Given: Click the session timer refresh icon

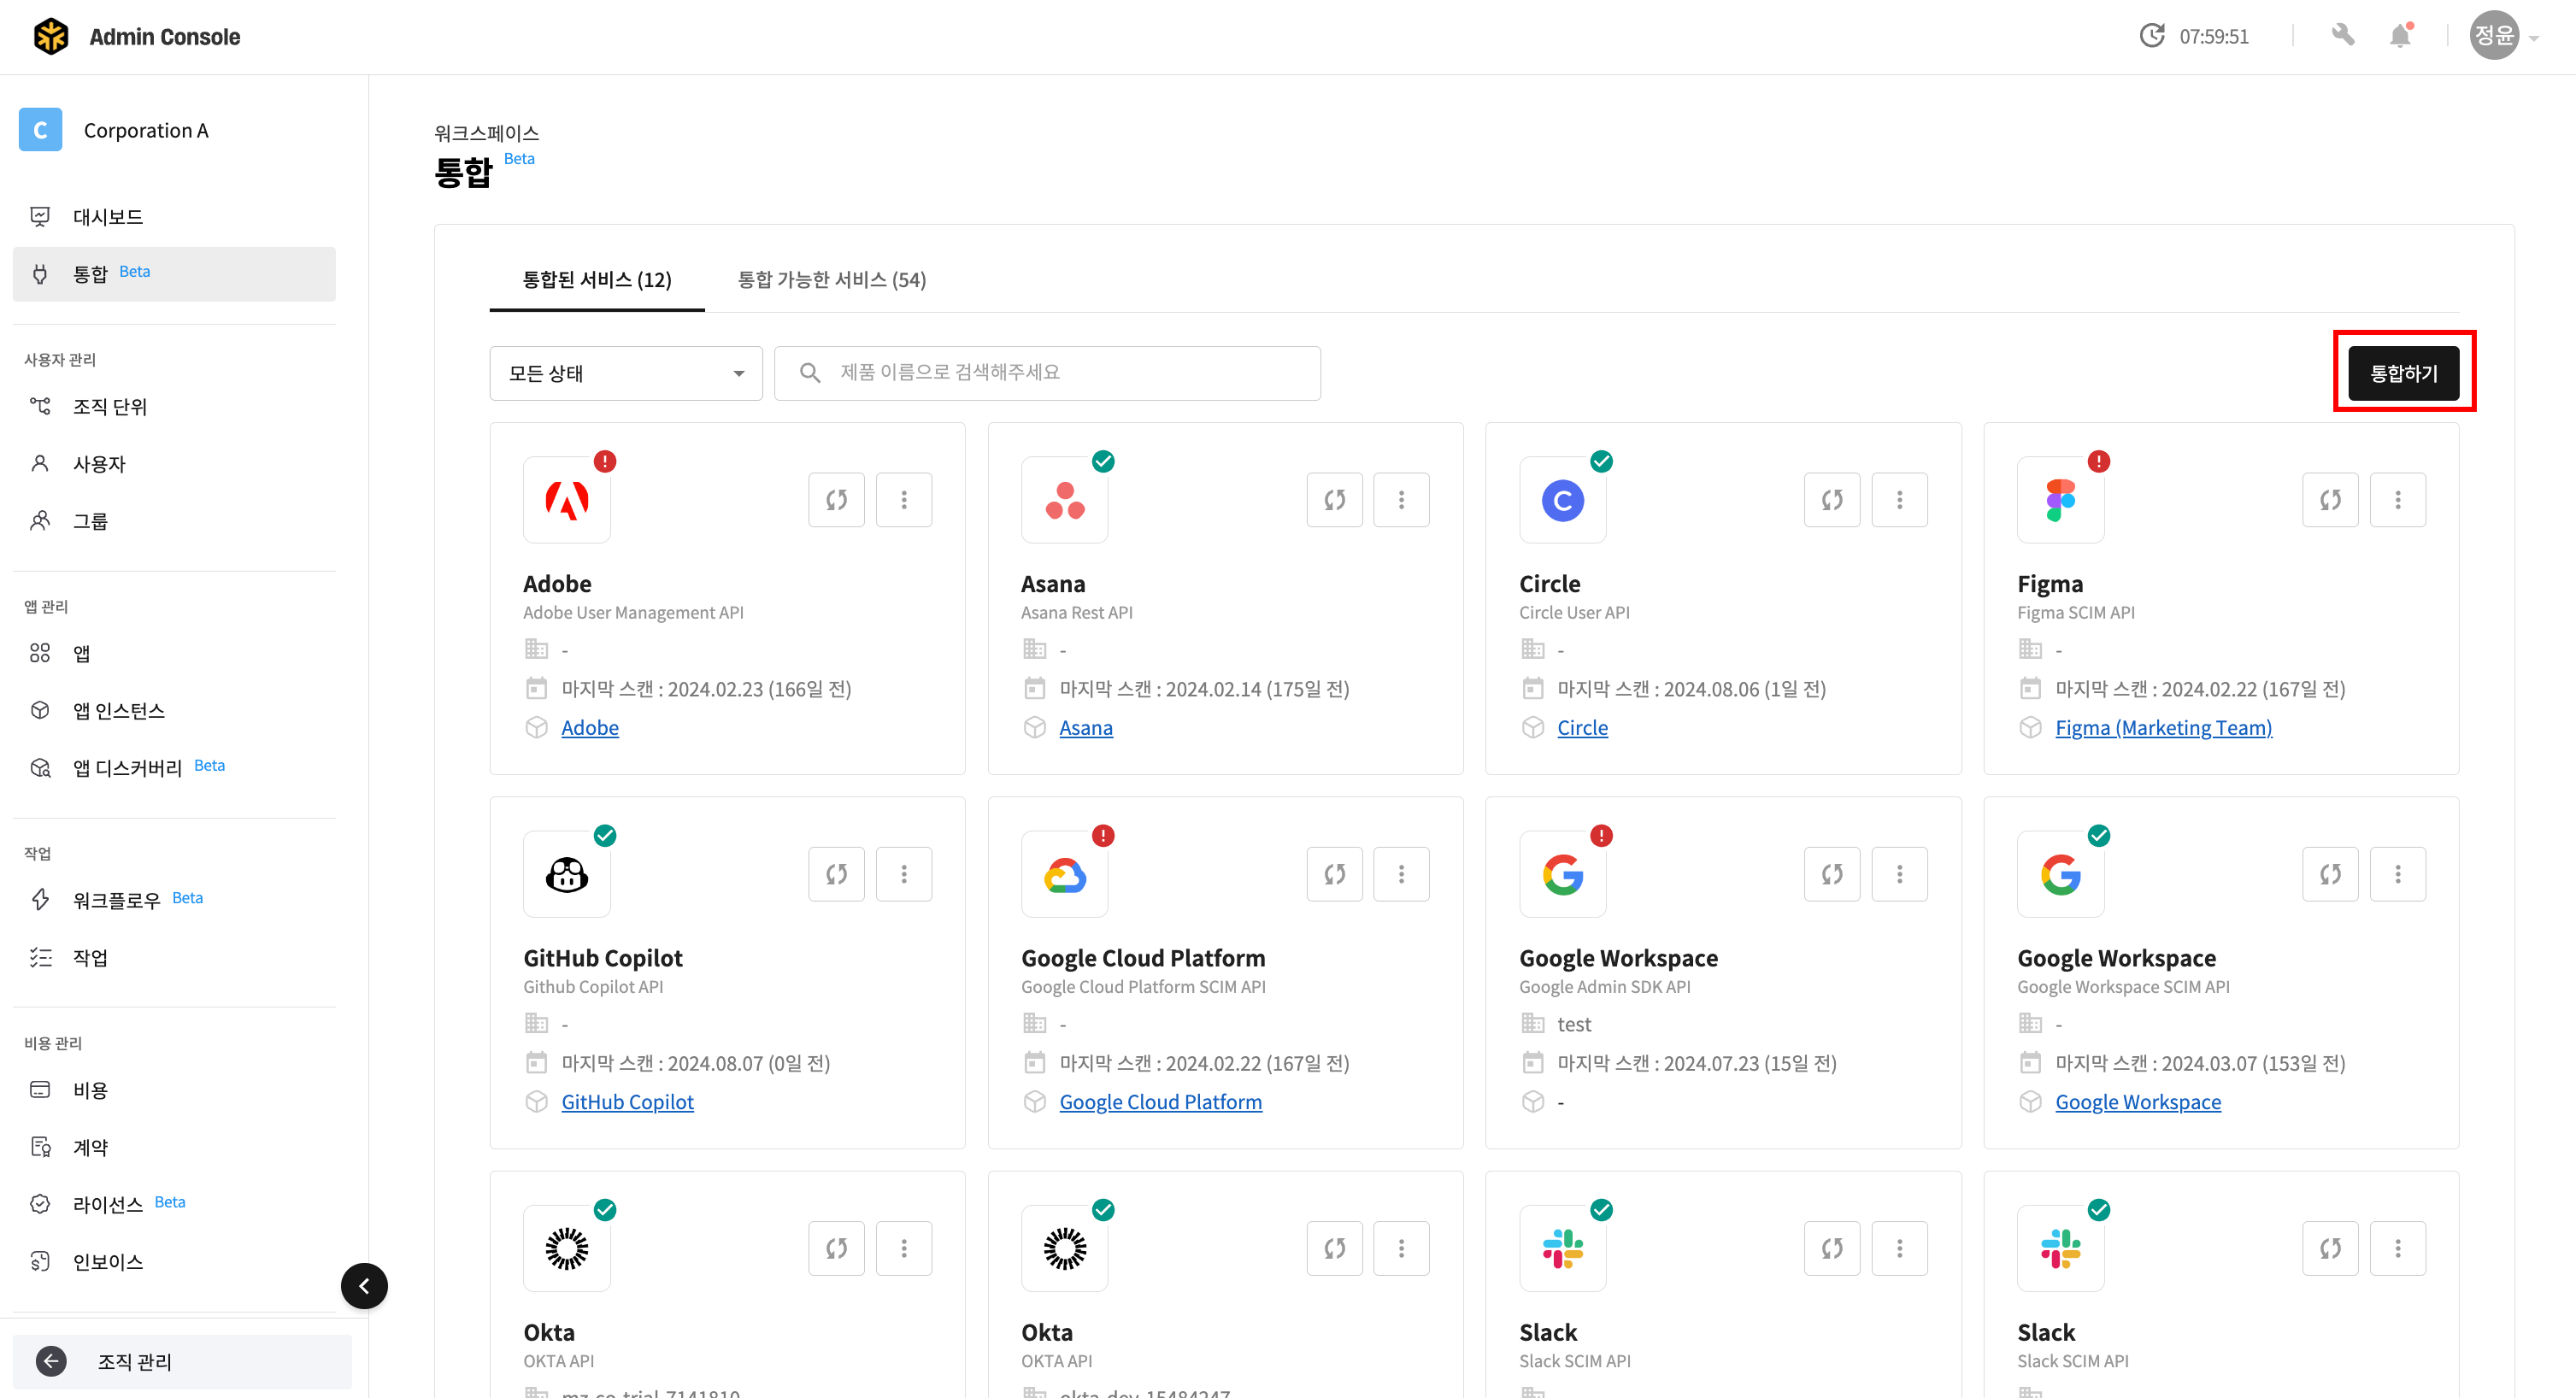Looking at the screenshot, I should pyautogui.click(x=2151, y=36).
